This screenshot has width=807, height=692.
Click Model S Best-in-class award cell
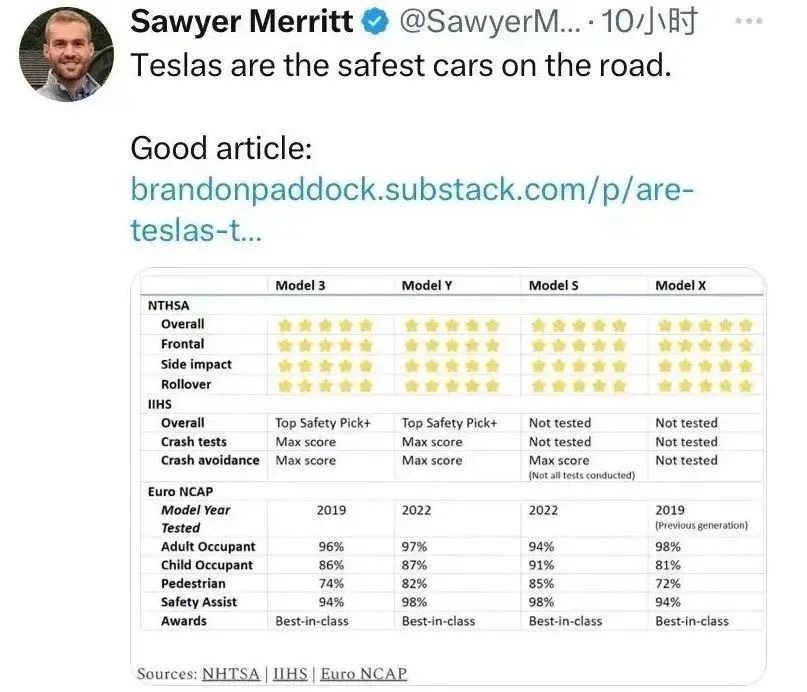tap(565, 621)
